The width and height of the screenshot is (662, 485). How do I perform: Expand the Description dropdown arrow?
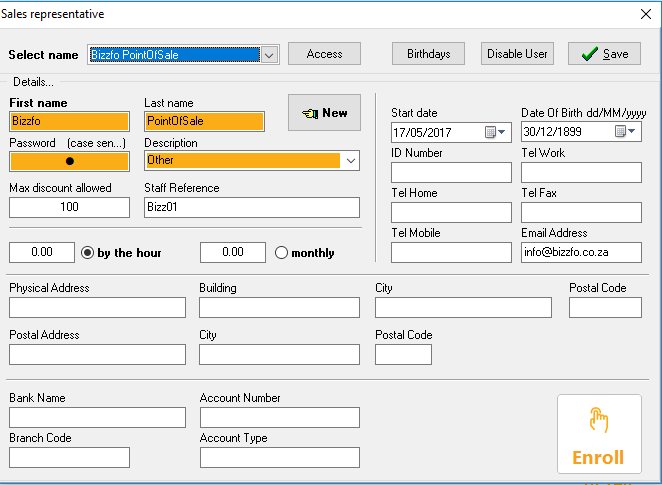[x=350, y=160]
